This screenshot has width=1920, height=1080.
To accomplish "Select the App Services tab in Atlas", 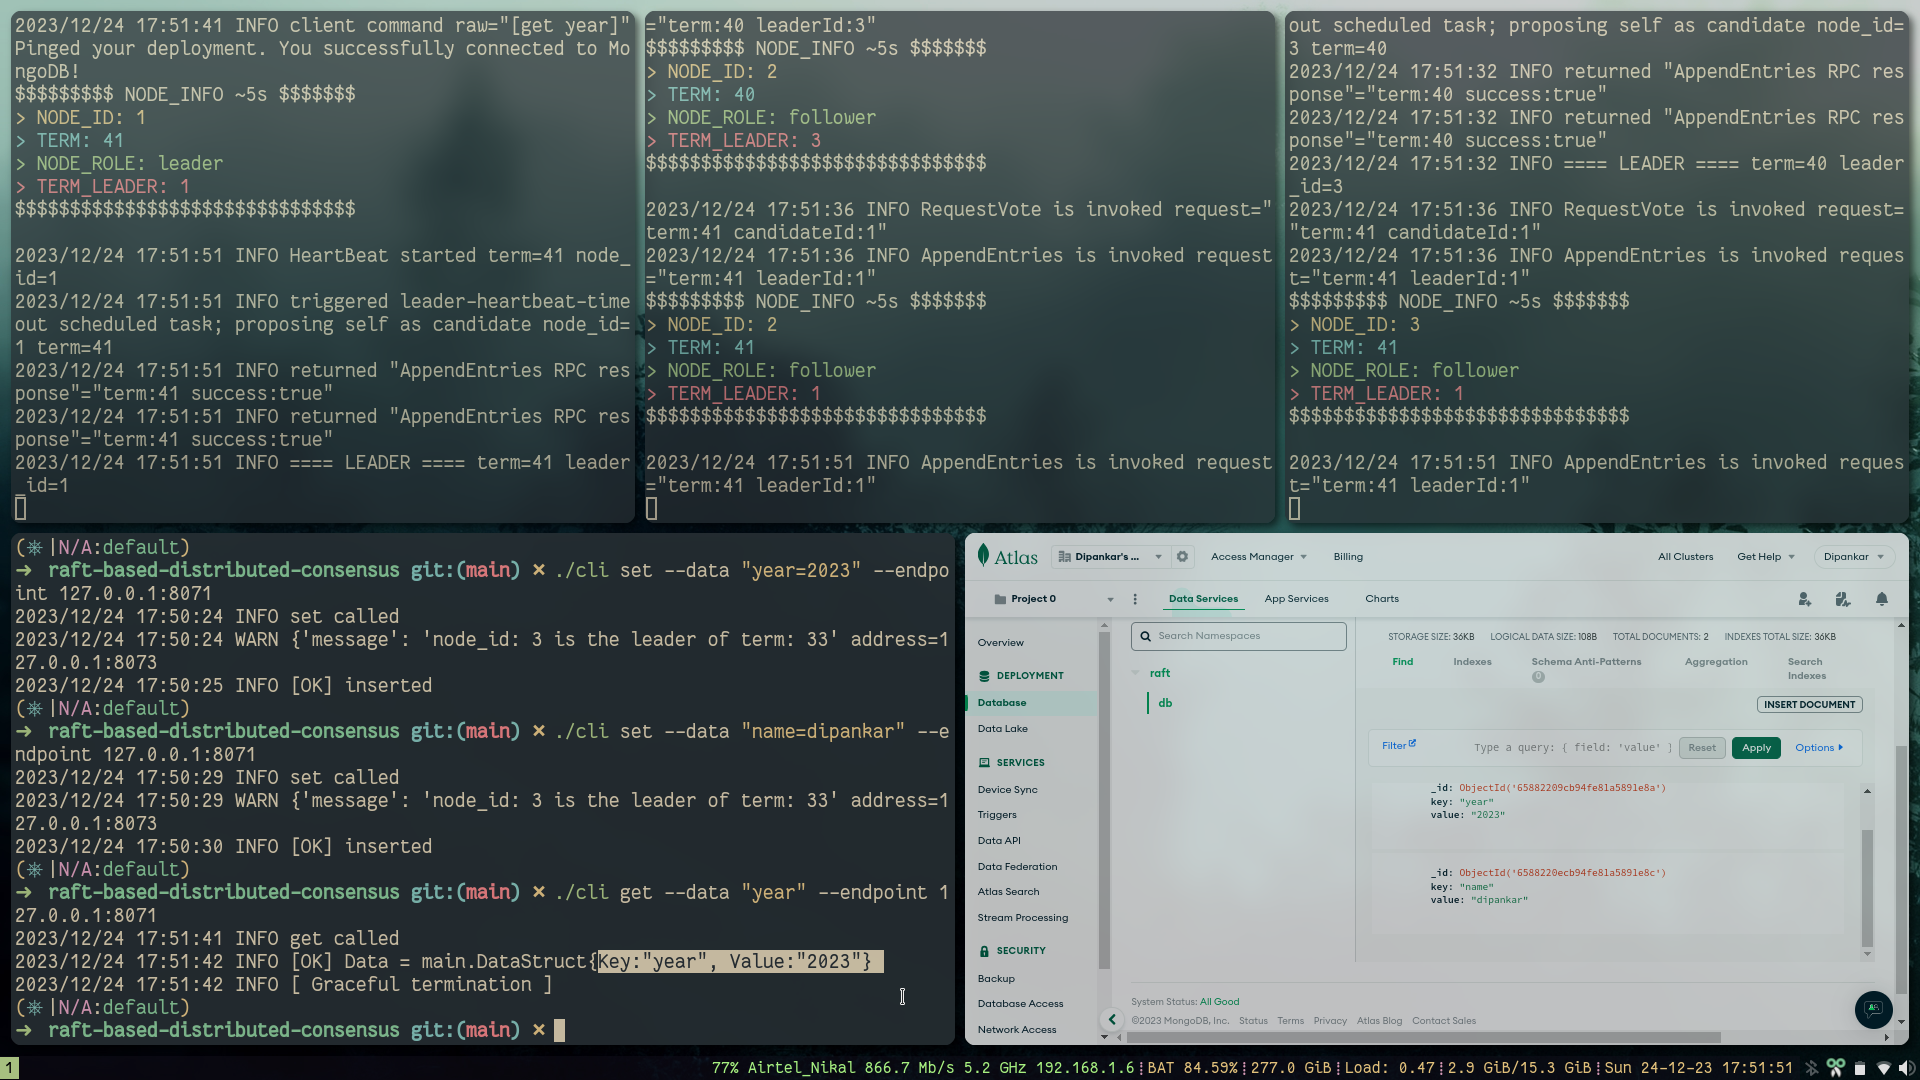I will click(x=1296, y=599).
